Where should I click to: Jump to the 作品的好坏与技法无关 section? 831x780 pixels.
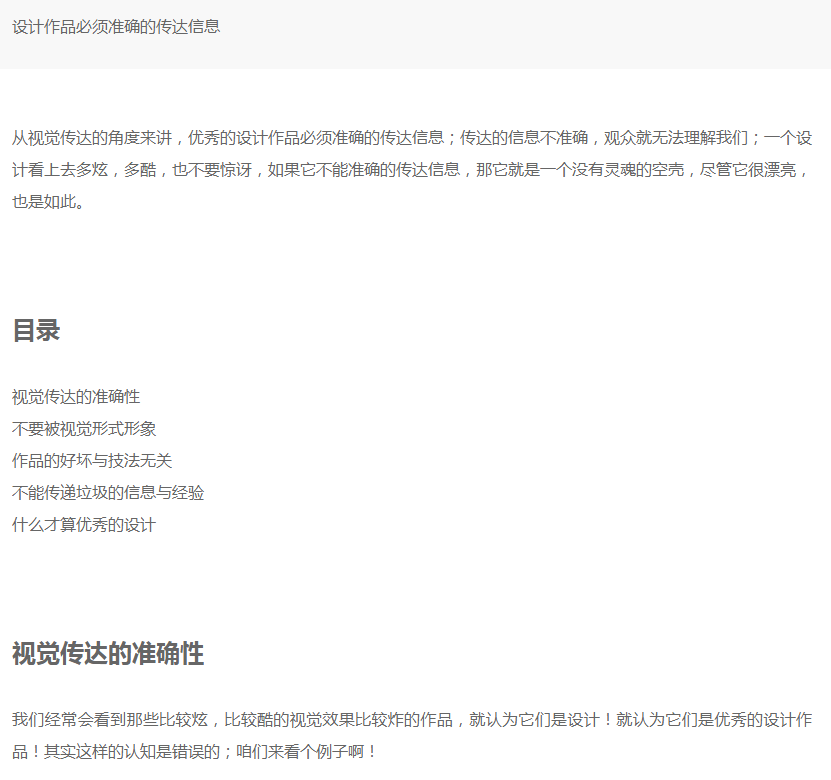tap(92, 461)
